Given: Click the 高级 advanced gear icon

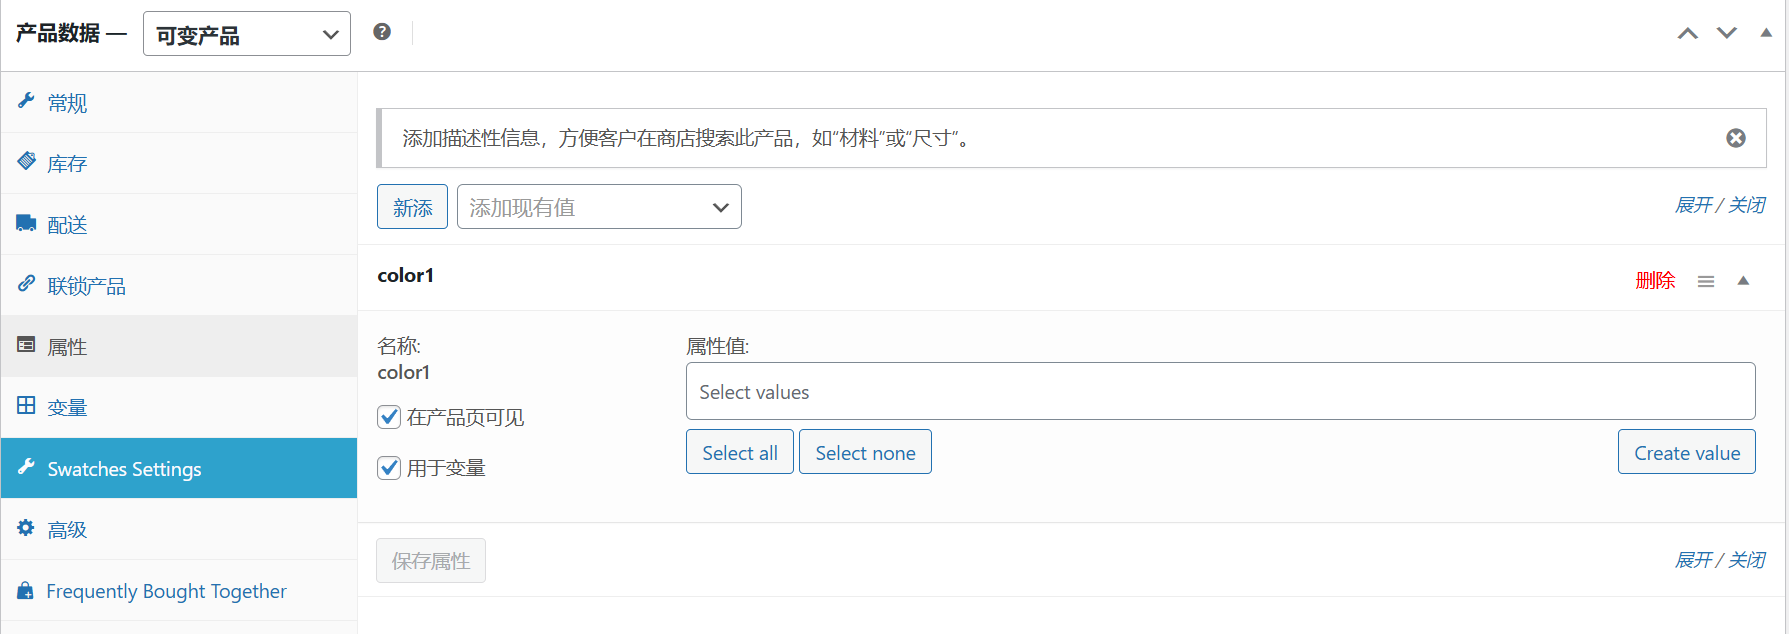Looking at the screenshot, I should pos(27,528).
